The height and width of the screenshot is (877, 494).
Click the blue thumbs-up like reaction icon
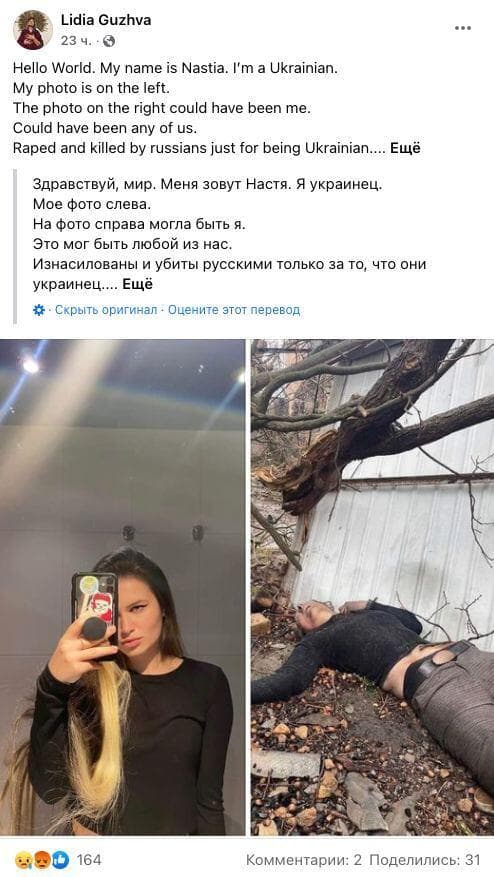pos(60,859)
